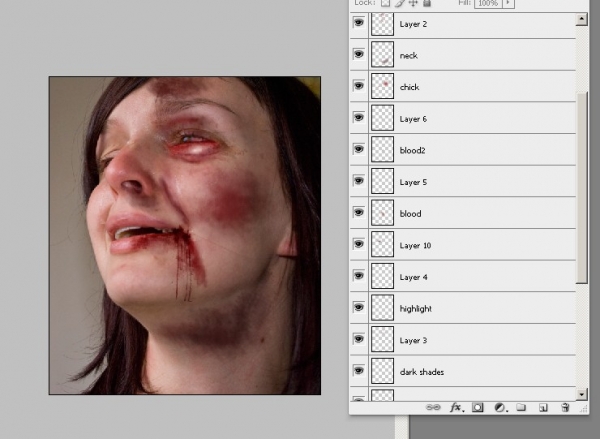
Task: Click the face photo on the canvas
Action: pos(185,235)
